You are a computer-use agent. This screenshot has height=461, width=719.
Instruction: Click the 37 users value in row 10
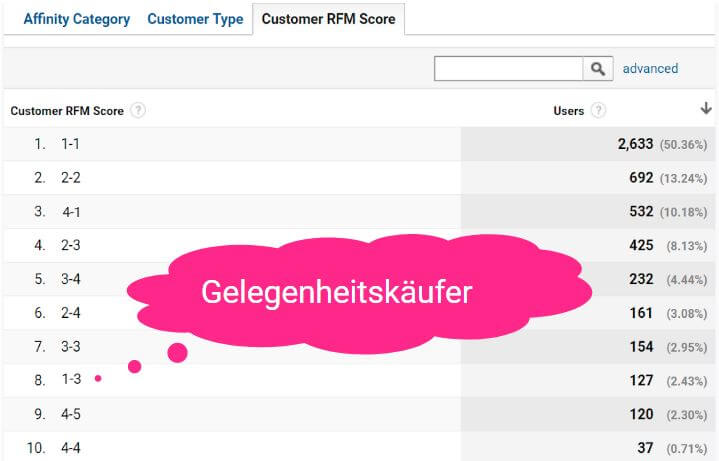coord(645,448)
